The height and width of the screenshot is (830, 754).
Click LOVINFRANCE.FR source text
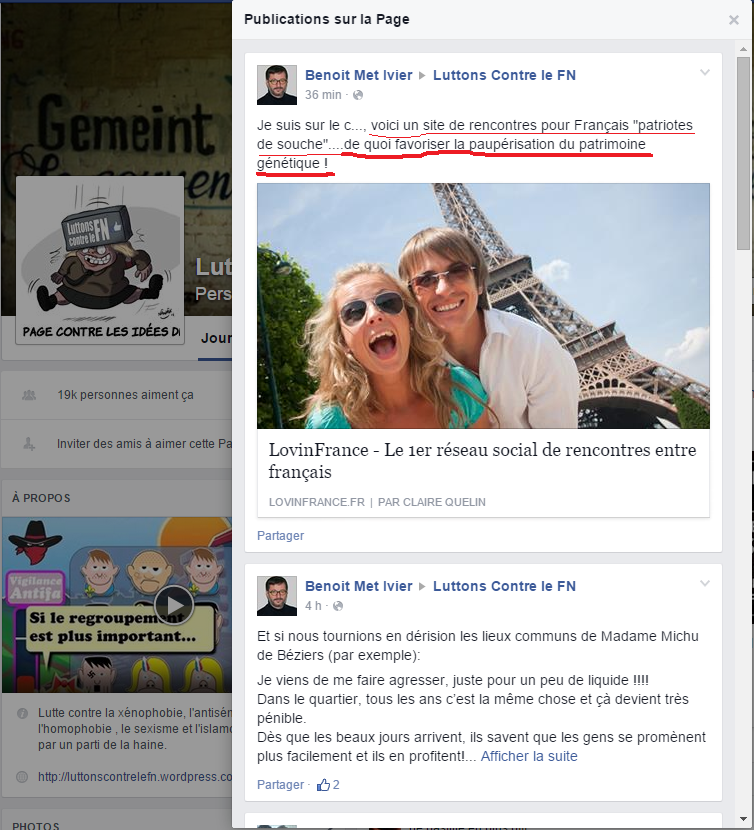[317, 502]
